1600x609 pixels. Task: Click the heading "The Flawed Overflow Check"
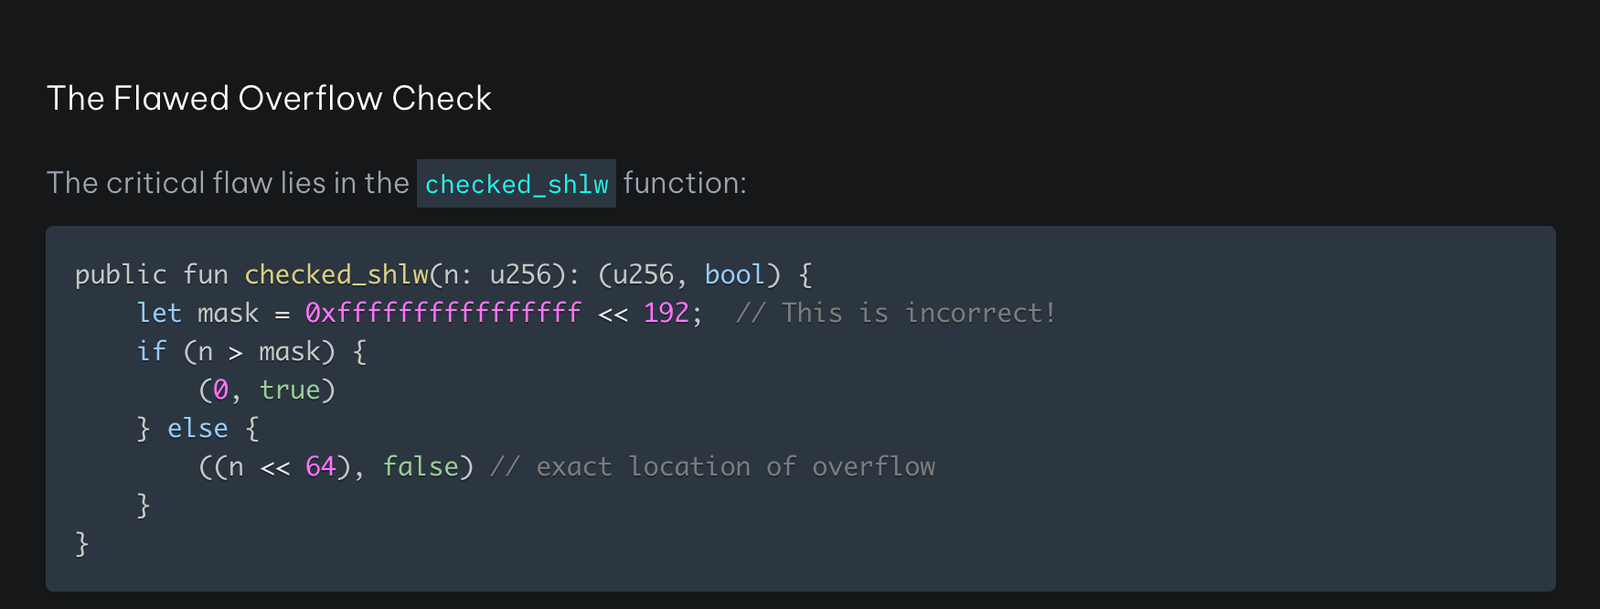(x=269, y=98)
